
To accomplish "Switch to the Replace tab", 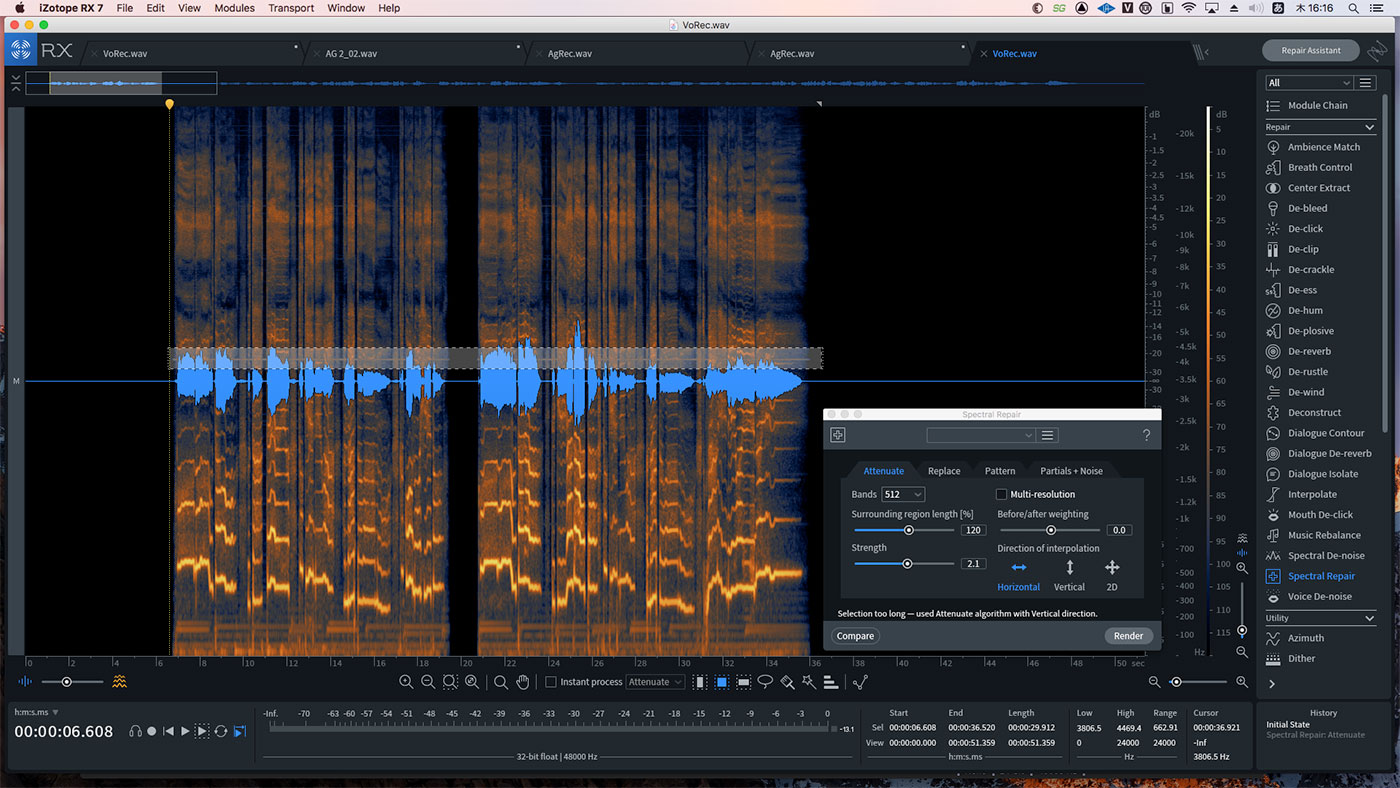I will pyautogui.click(x=944, y=471).
